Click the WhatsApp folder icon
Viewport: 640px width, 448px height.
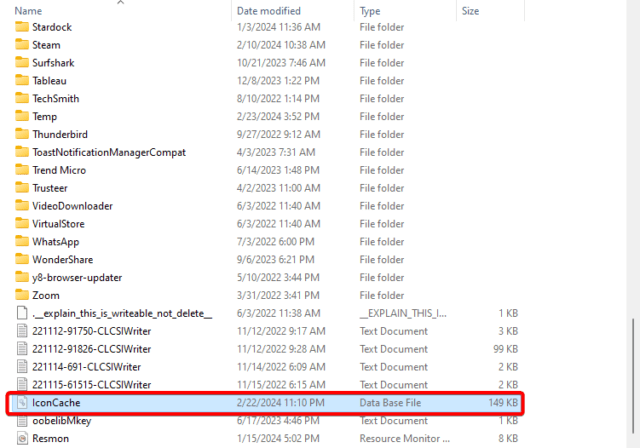tap(22, 242)
